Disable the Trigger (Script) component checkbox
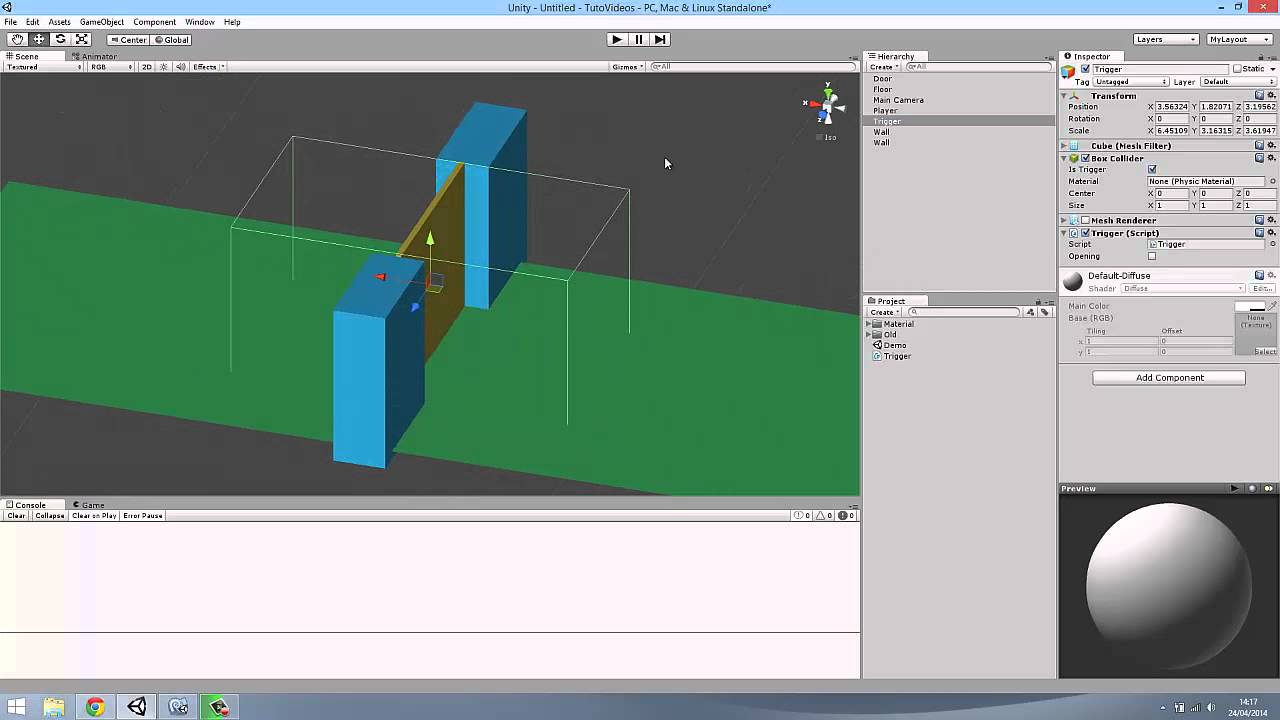Image resolution: width=1280 pixels, height=720 pixels. 1085,233
